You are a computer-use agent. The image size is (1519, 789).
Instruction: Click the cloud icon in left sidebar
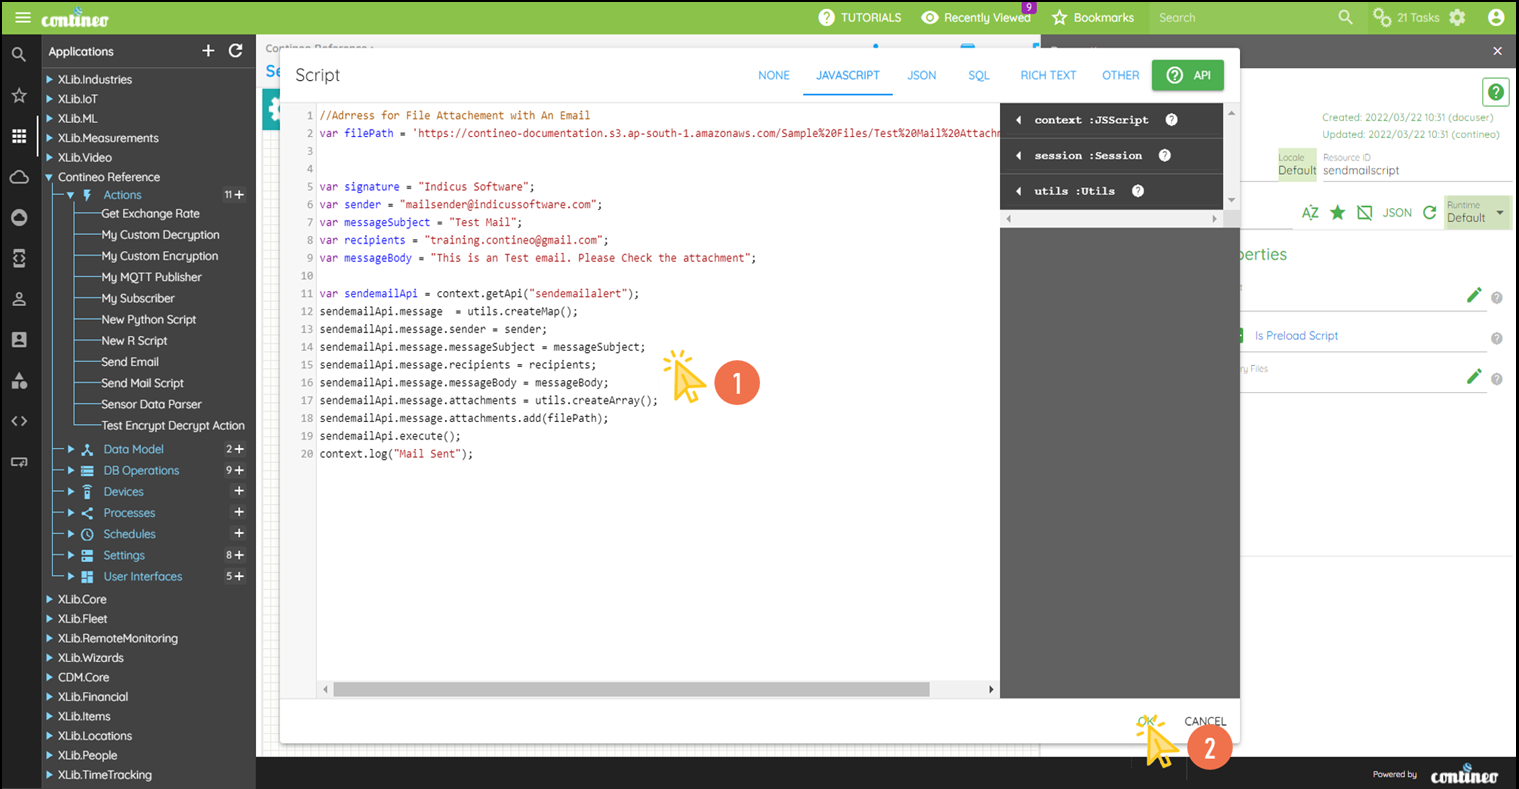[19, 177]
